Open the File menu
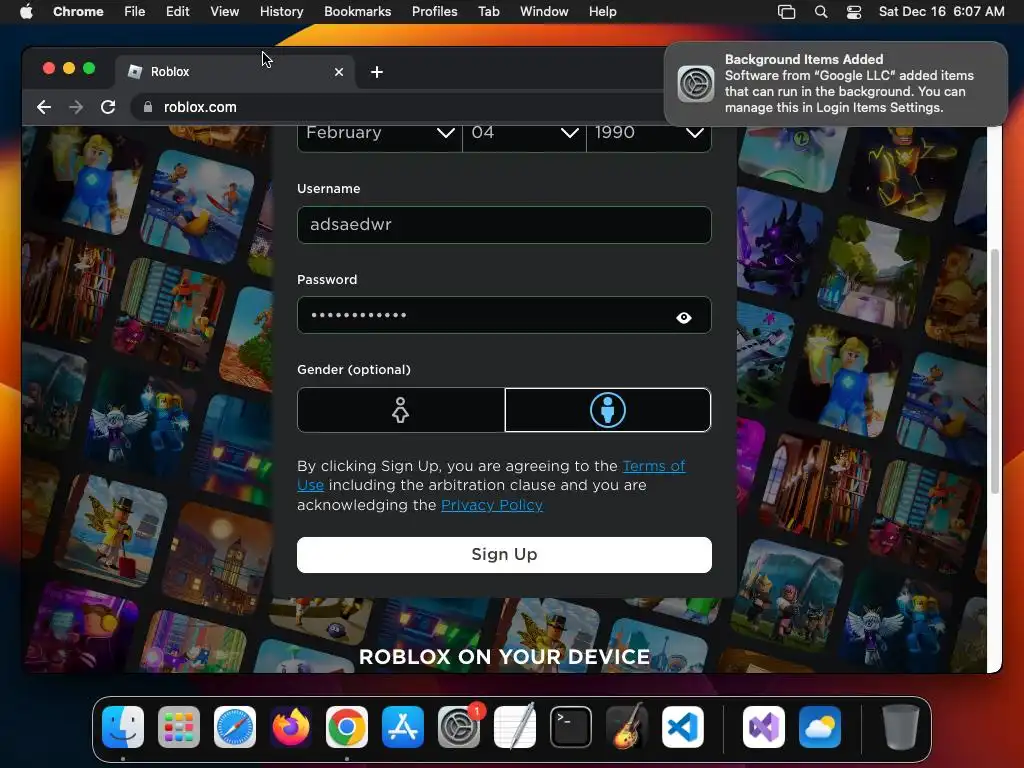Image resolution: width=1024 pixels, height=768 pixels. click(x=135, y=12)
